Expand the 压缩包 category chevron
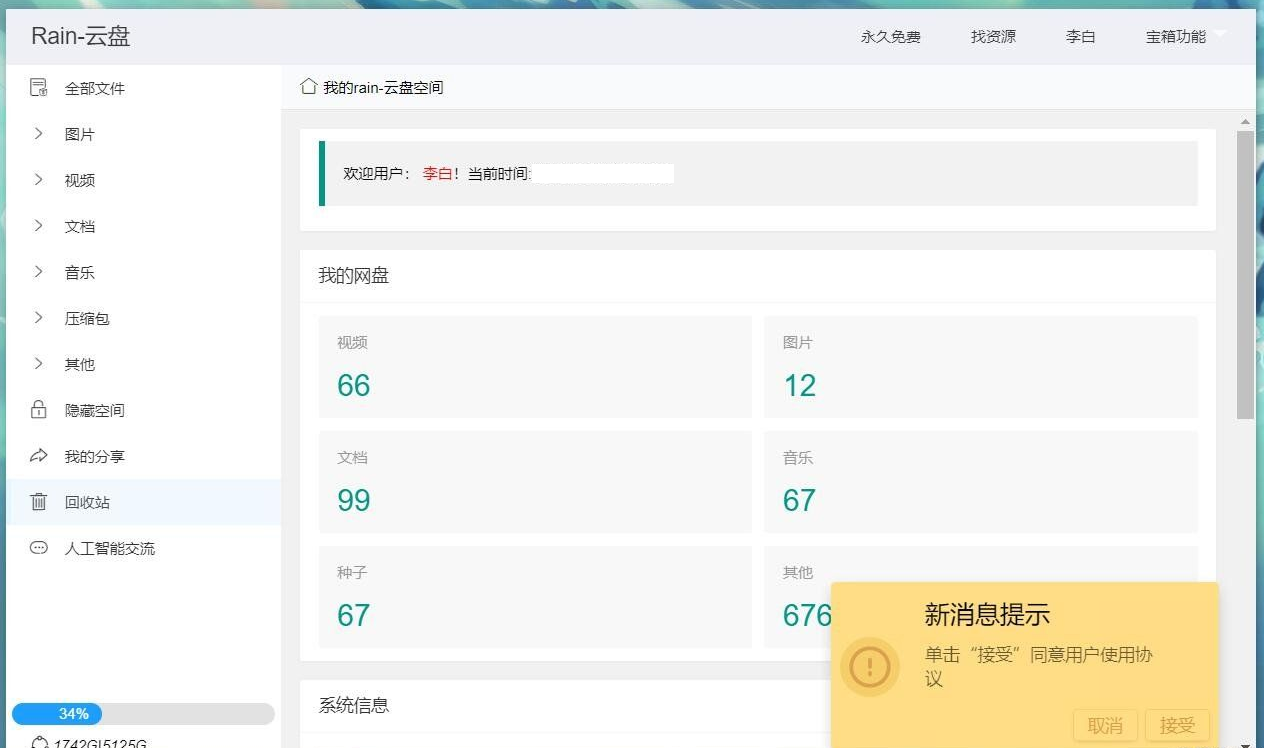The height and width of the screenshot is (748, 1264). [39, 318]
